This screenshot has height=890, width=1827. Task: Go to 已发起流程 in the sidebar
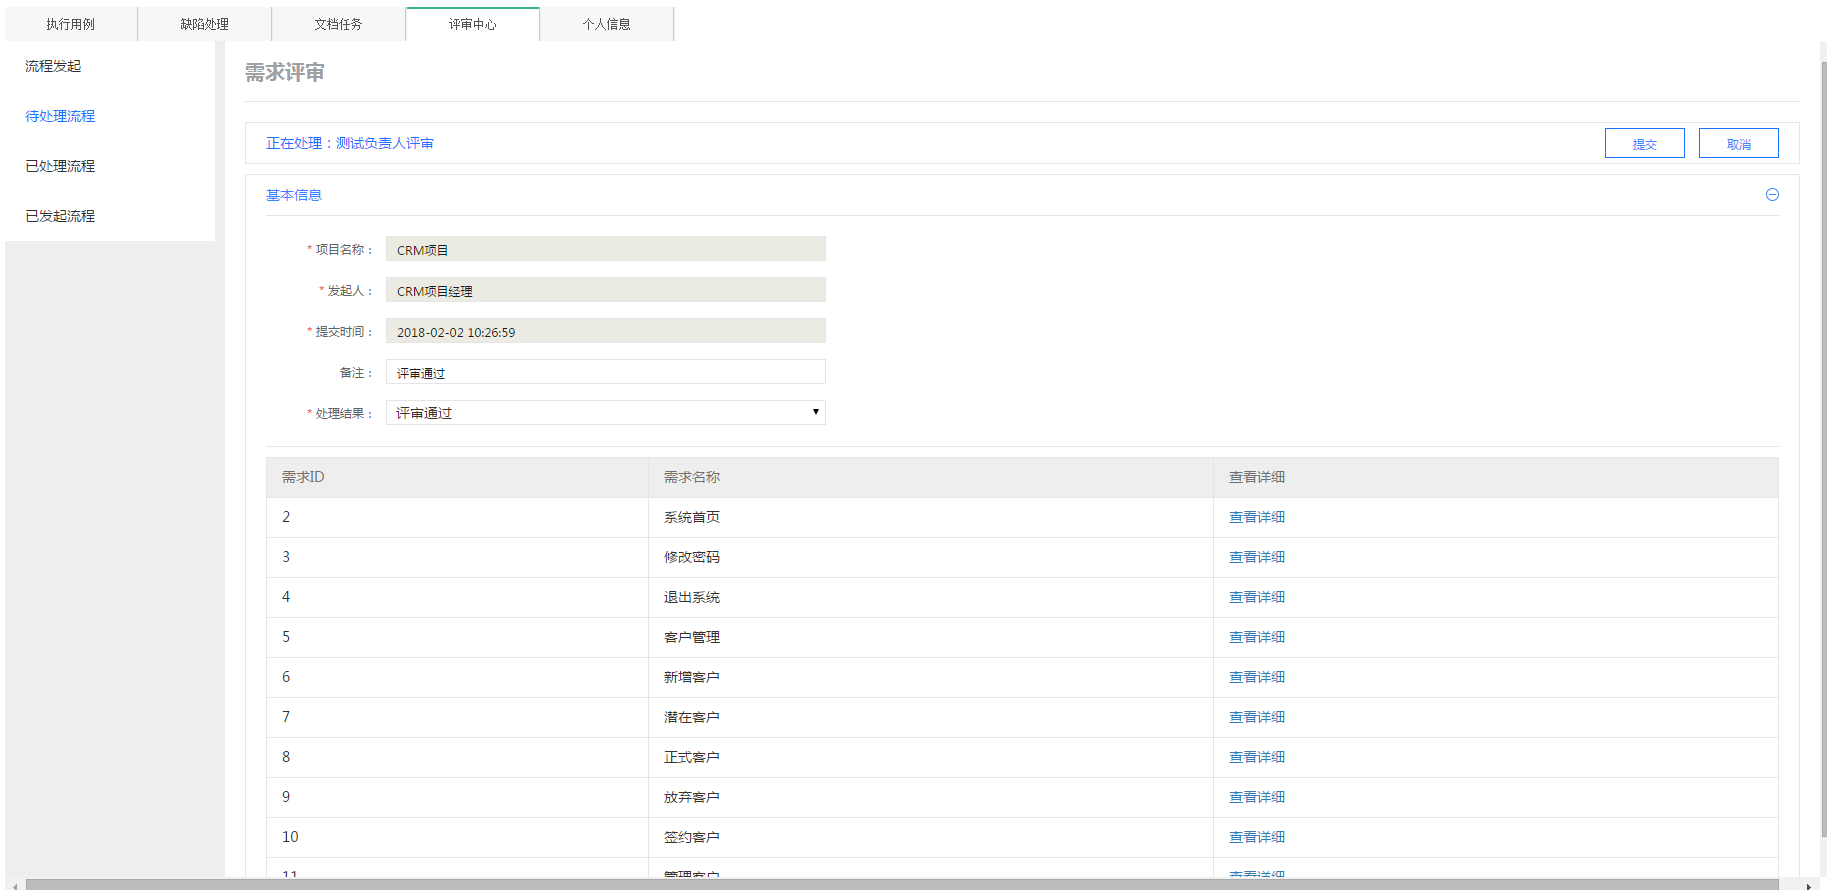60,216
